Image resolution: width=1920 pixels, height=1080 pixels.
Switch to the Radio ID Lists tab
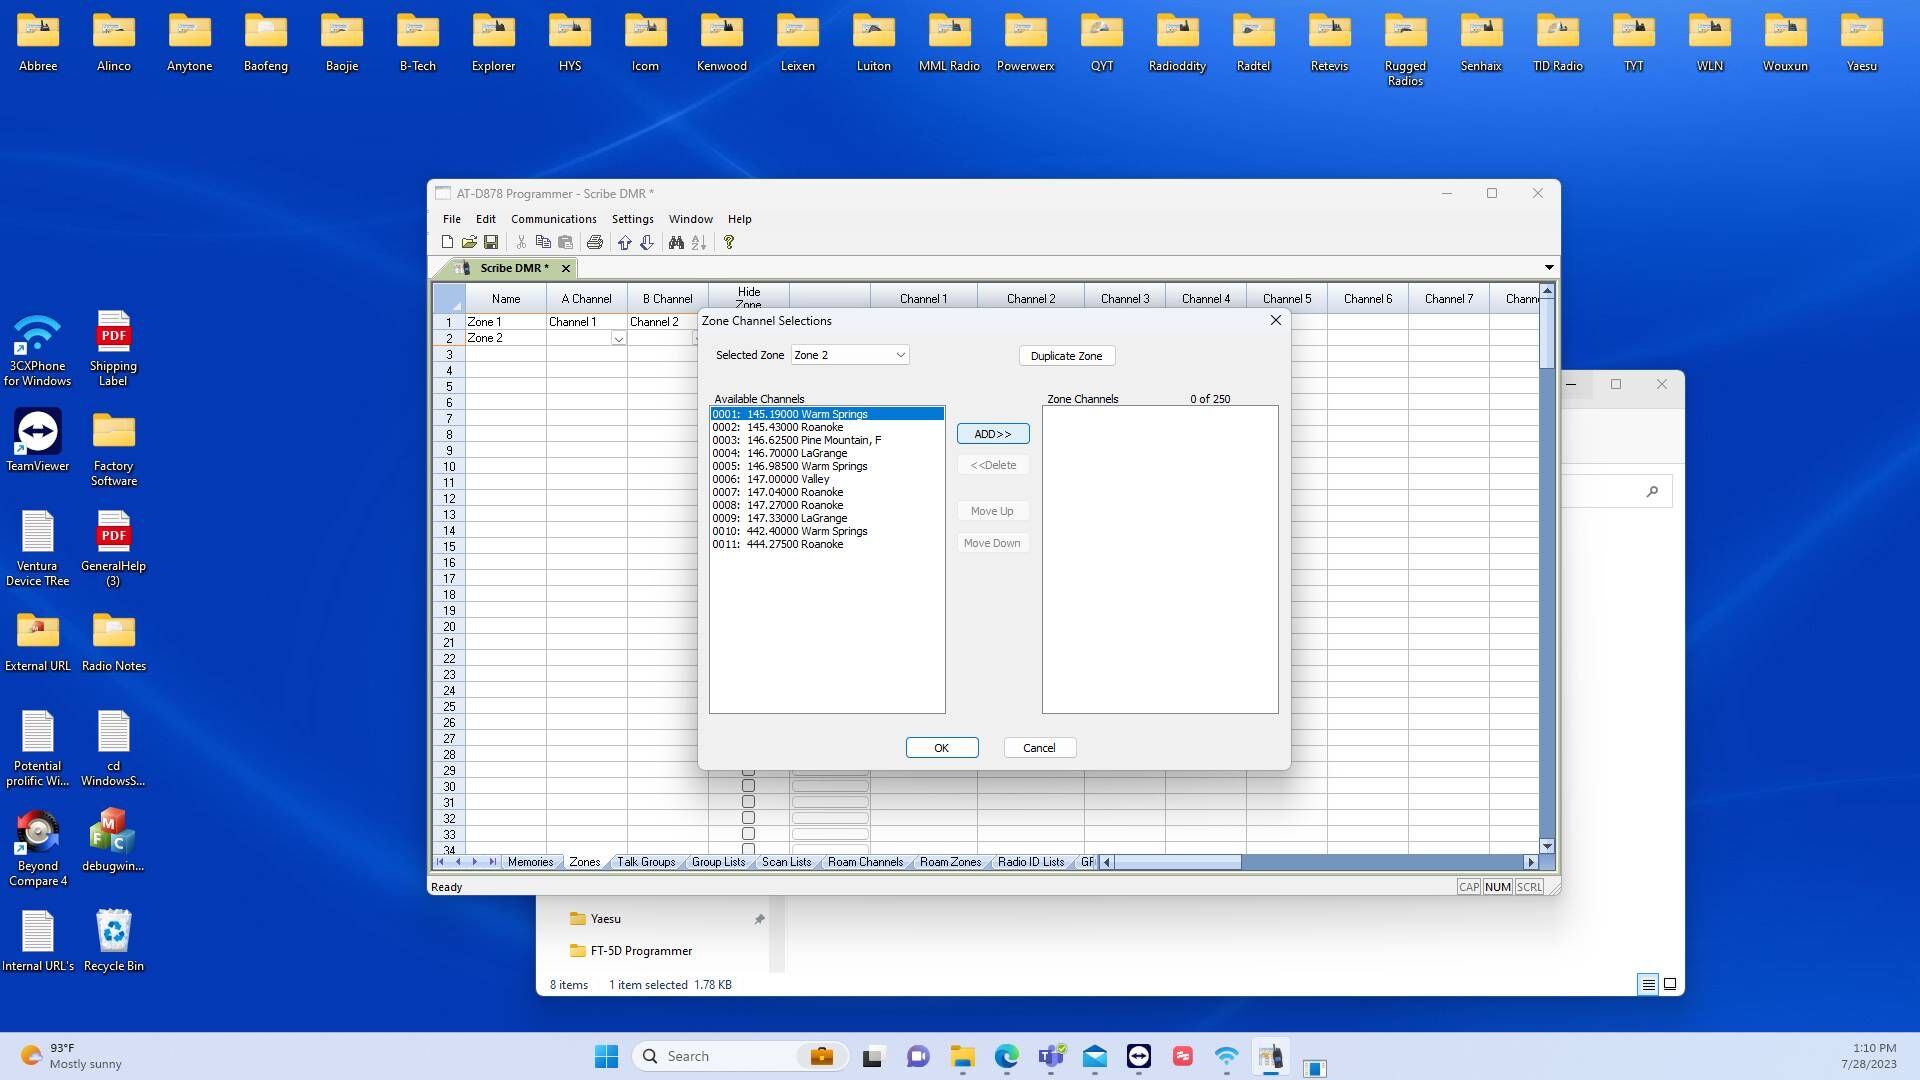click(1031, 862)
